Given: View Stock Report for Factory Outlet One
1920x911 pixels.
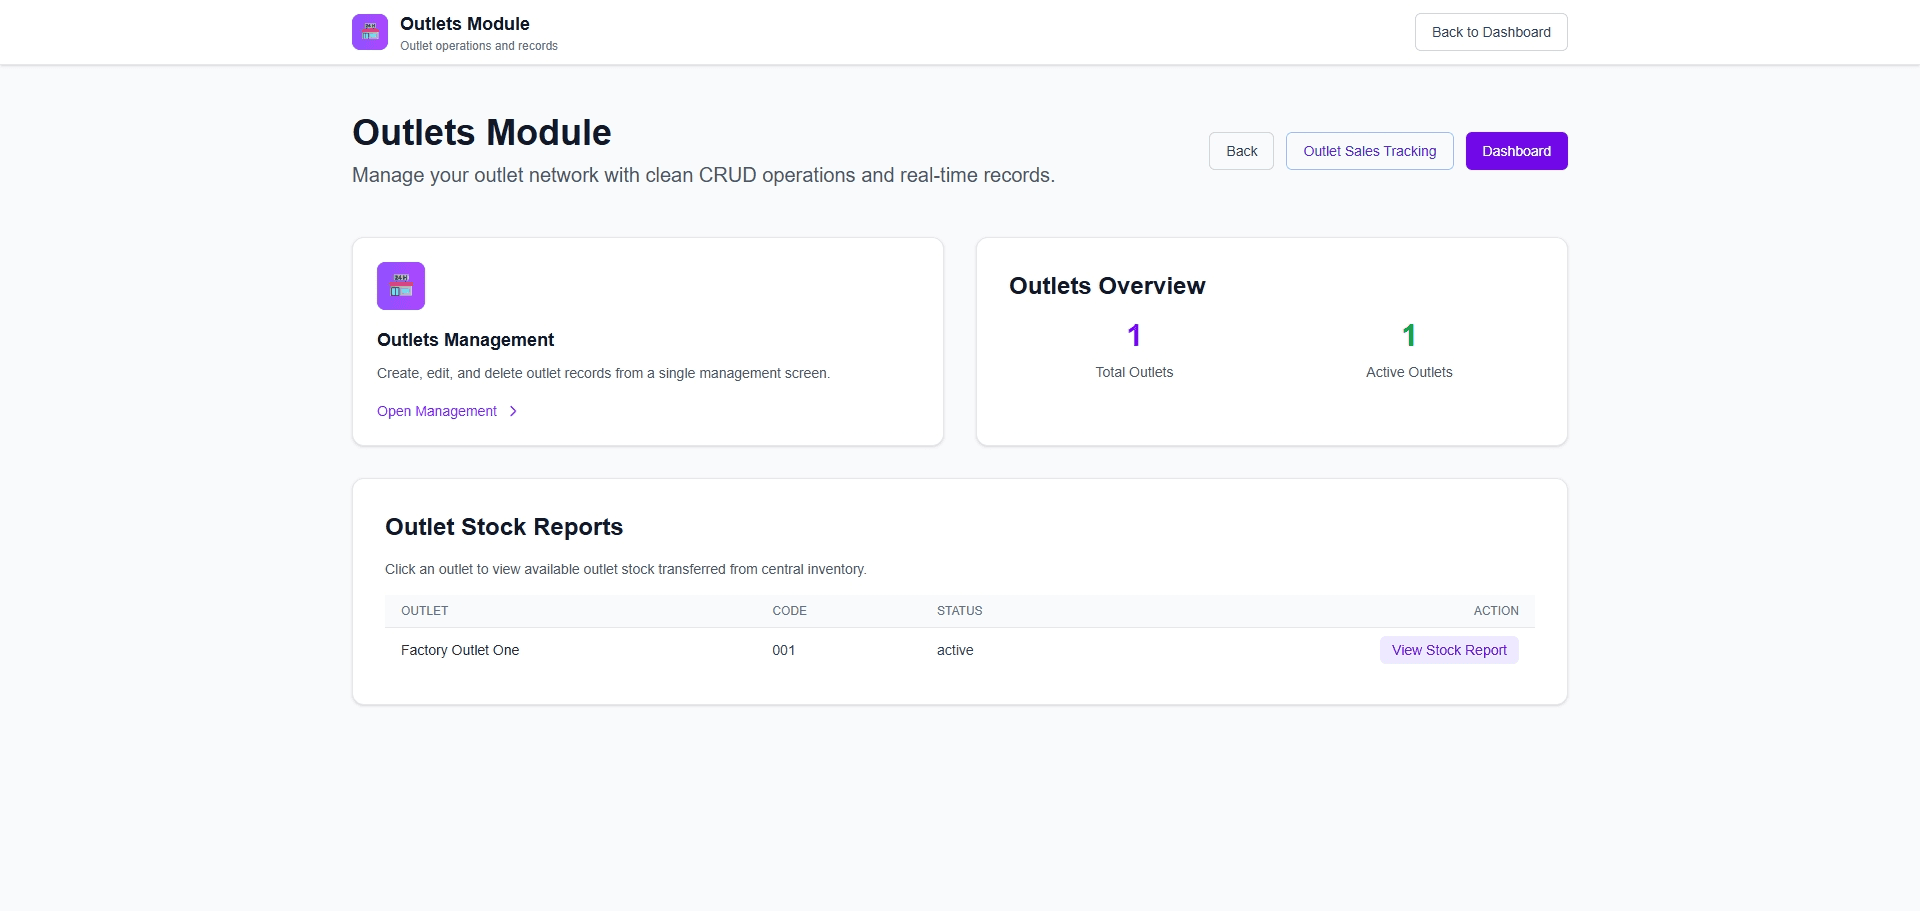Looking at the screenshot, I should tap(1448, 650).
